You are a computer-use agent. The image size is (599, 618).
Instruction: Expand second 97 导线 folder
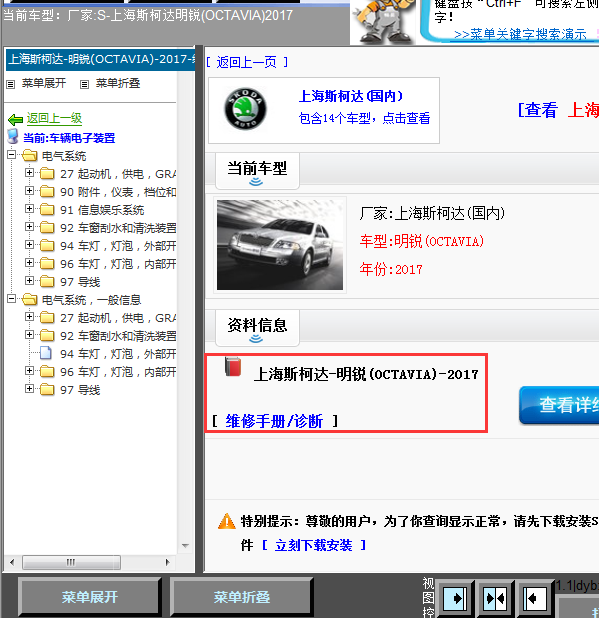[x=29, y=388]
